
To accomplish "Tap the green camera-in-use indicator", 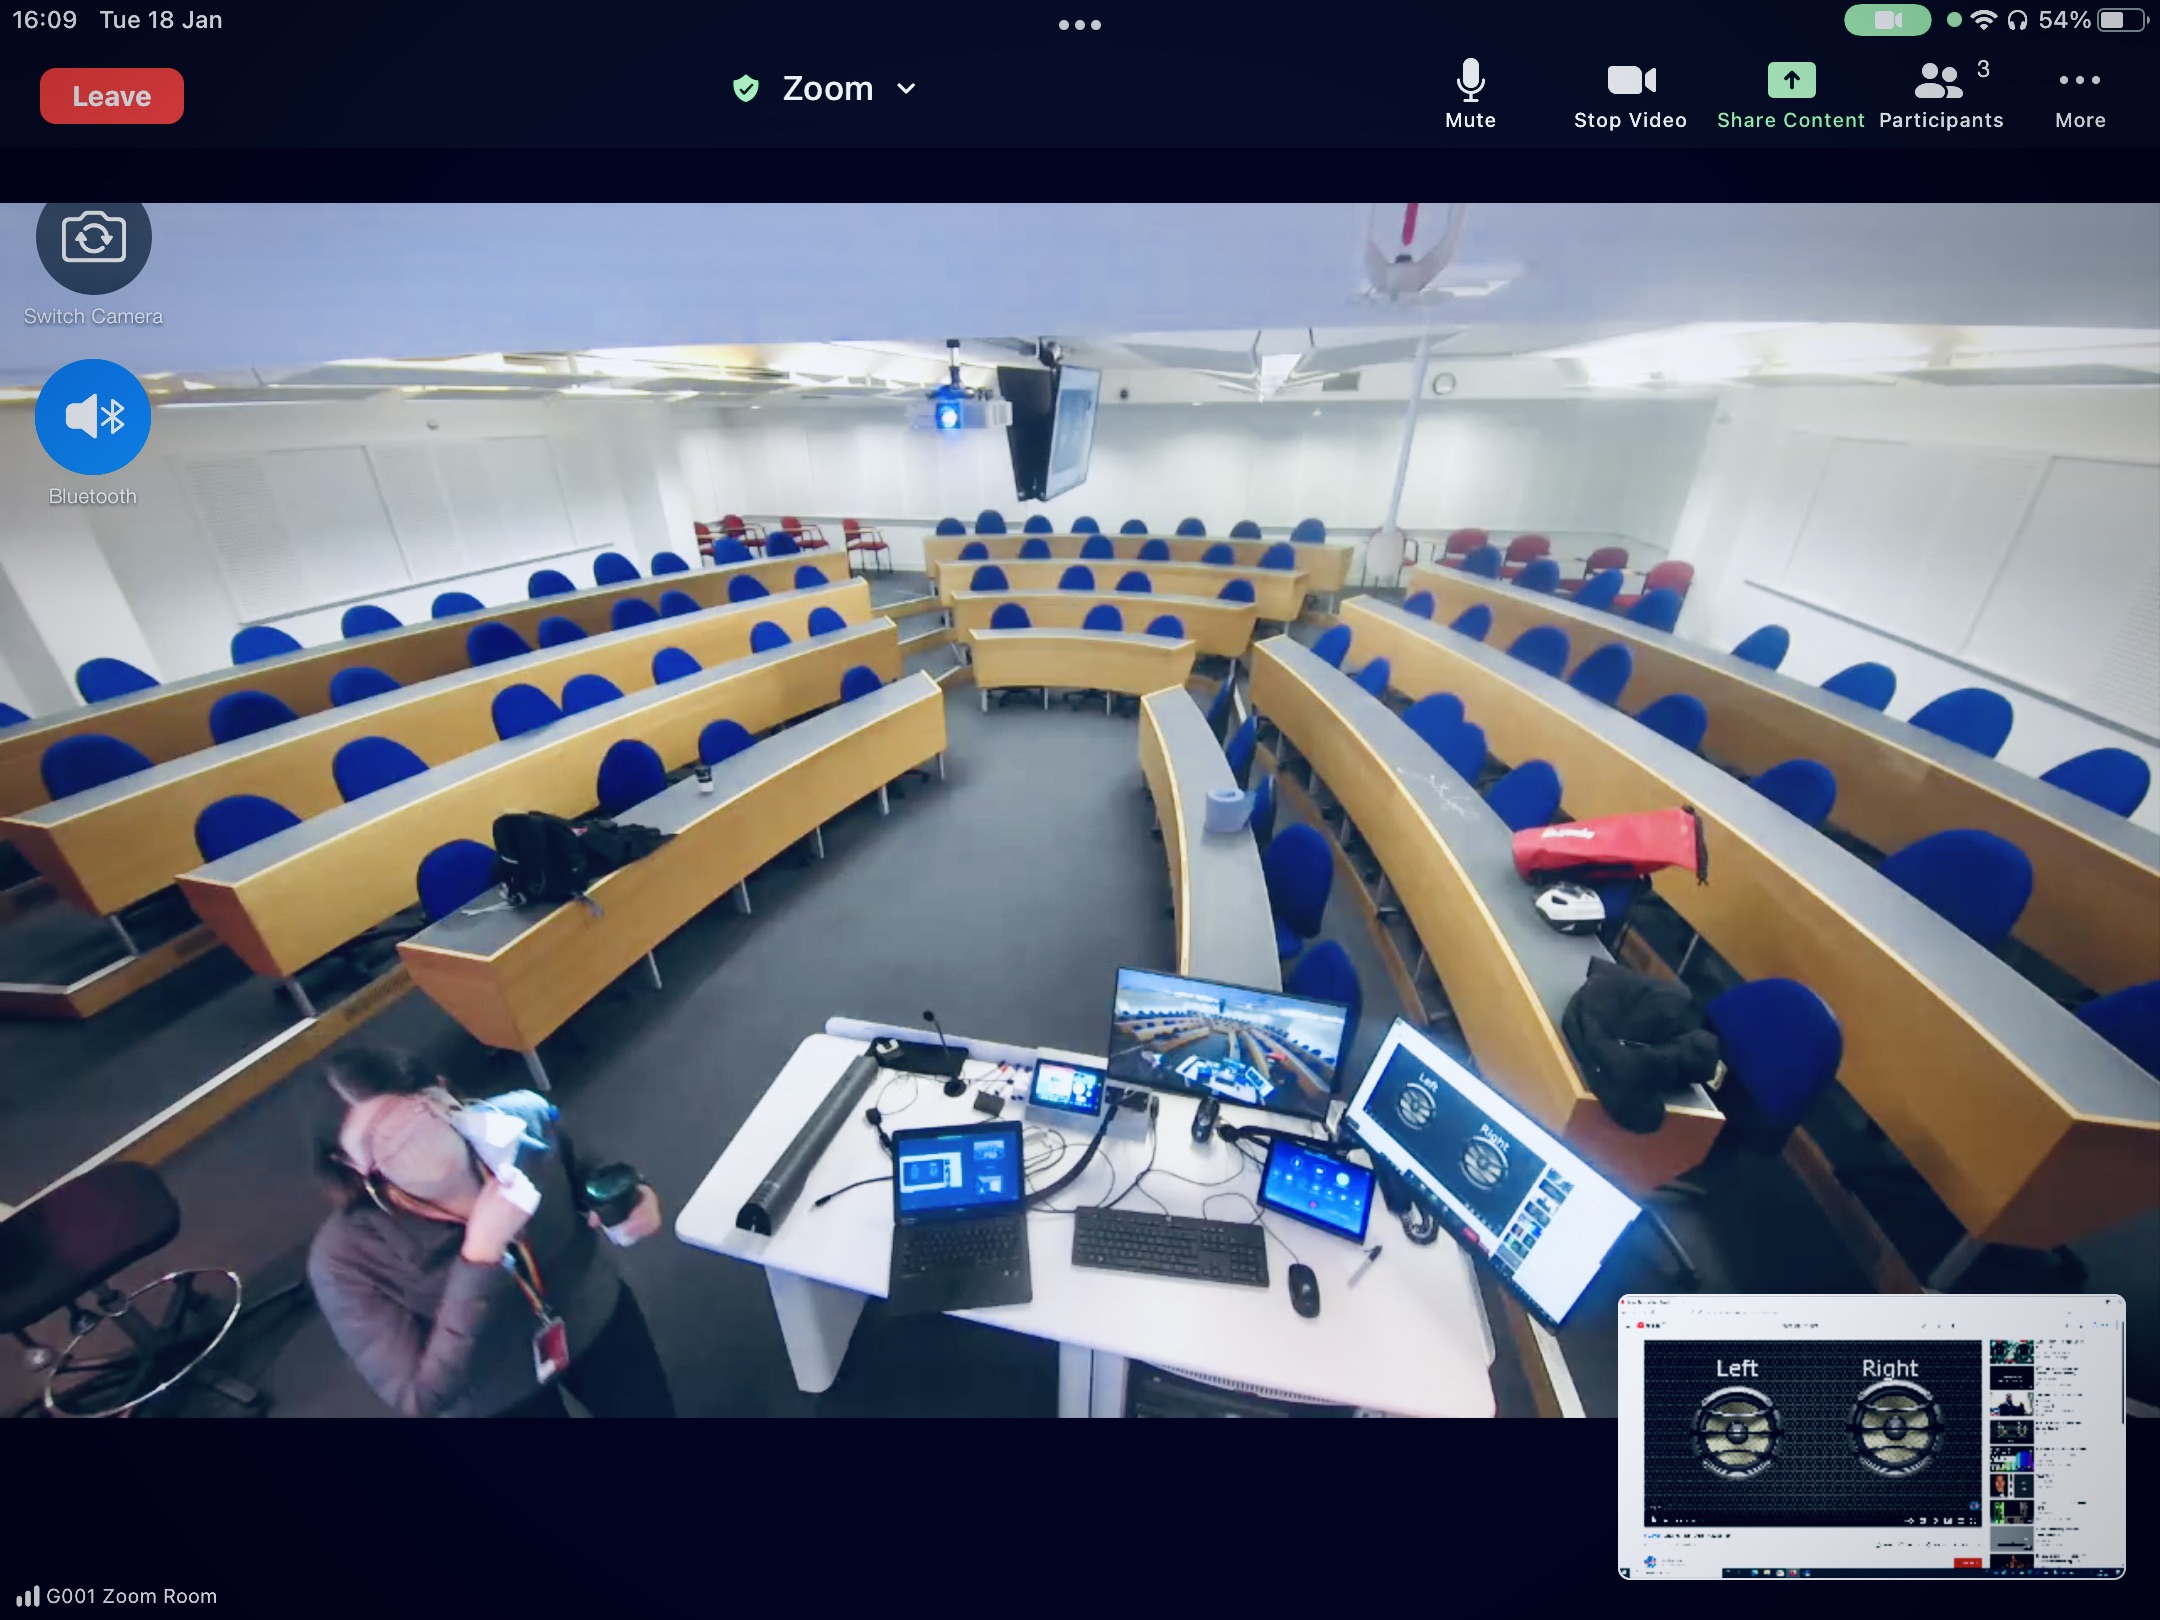I will tap(1887, 20).
